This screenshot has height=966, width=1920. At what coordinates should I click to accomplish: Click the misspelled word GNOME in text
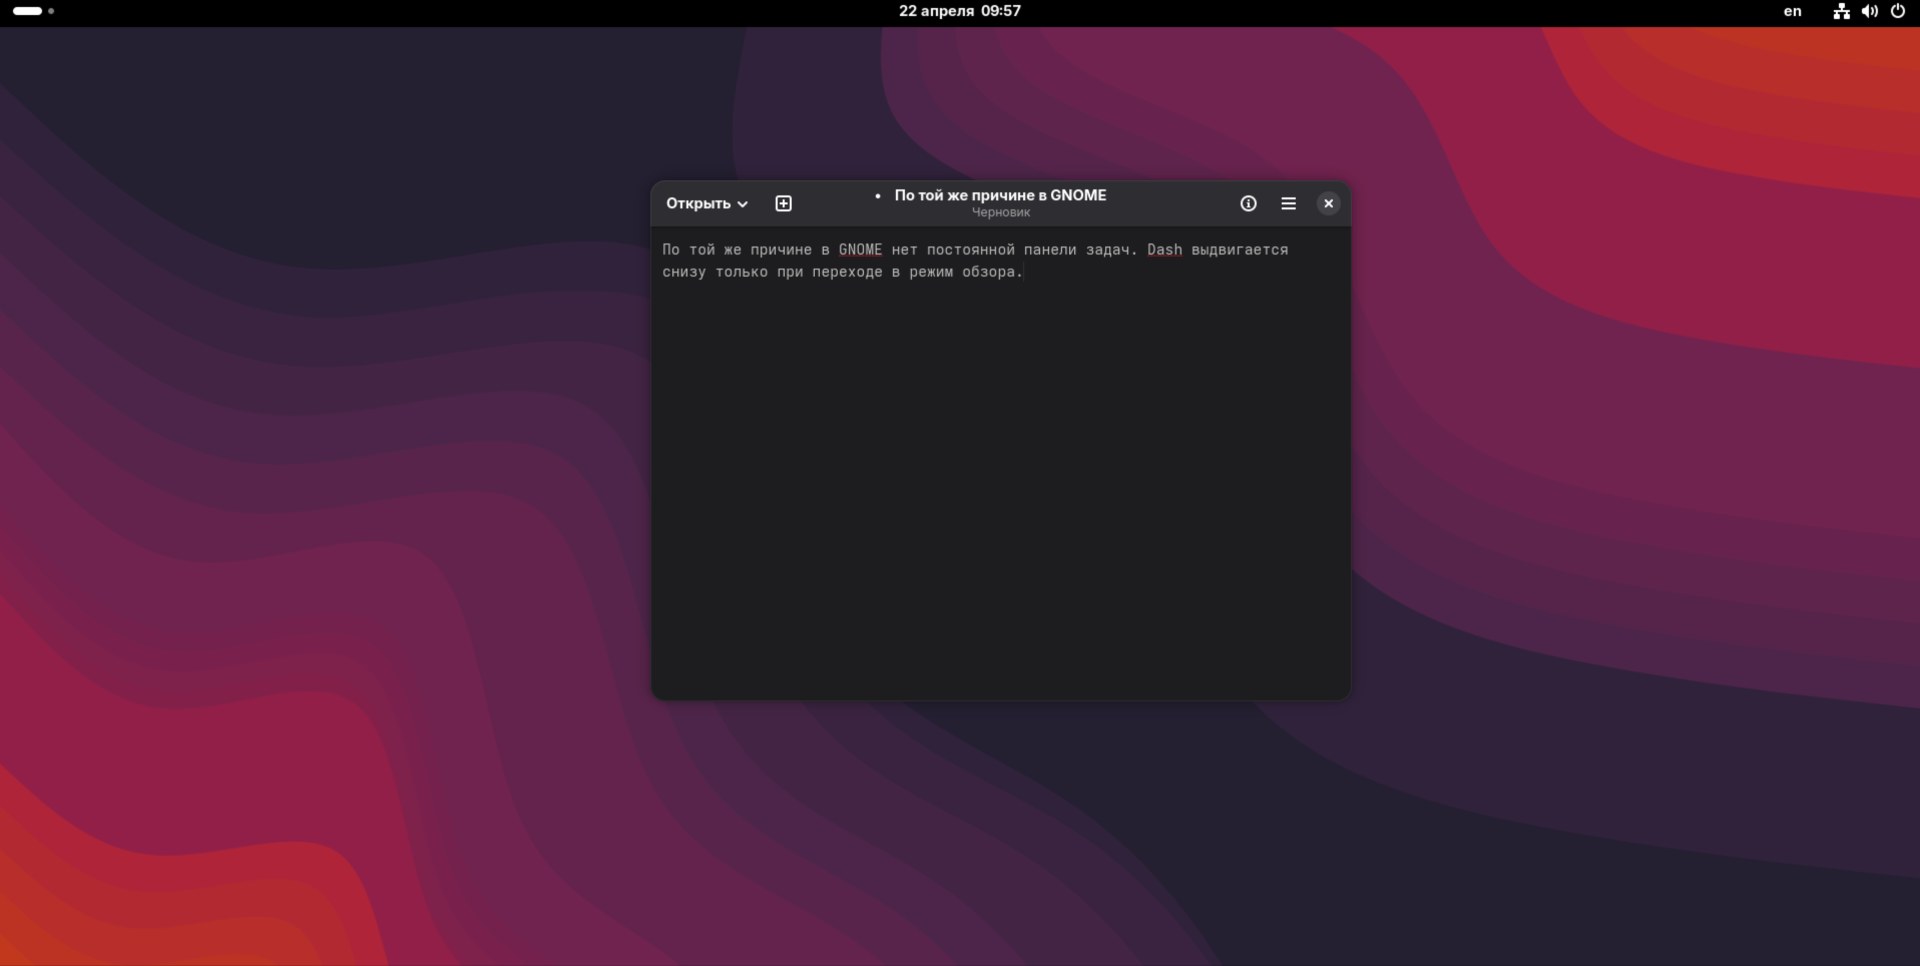(860, 250)
